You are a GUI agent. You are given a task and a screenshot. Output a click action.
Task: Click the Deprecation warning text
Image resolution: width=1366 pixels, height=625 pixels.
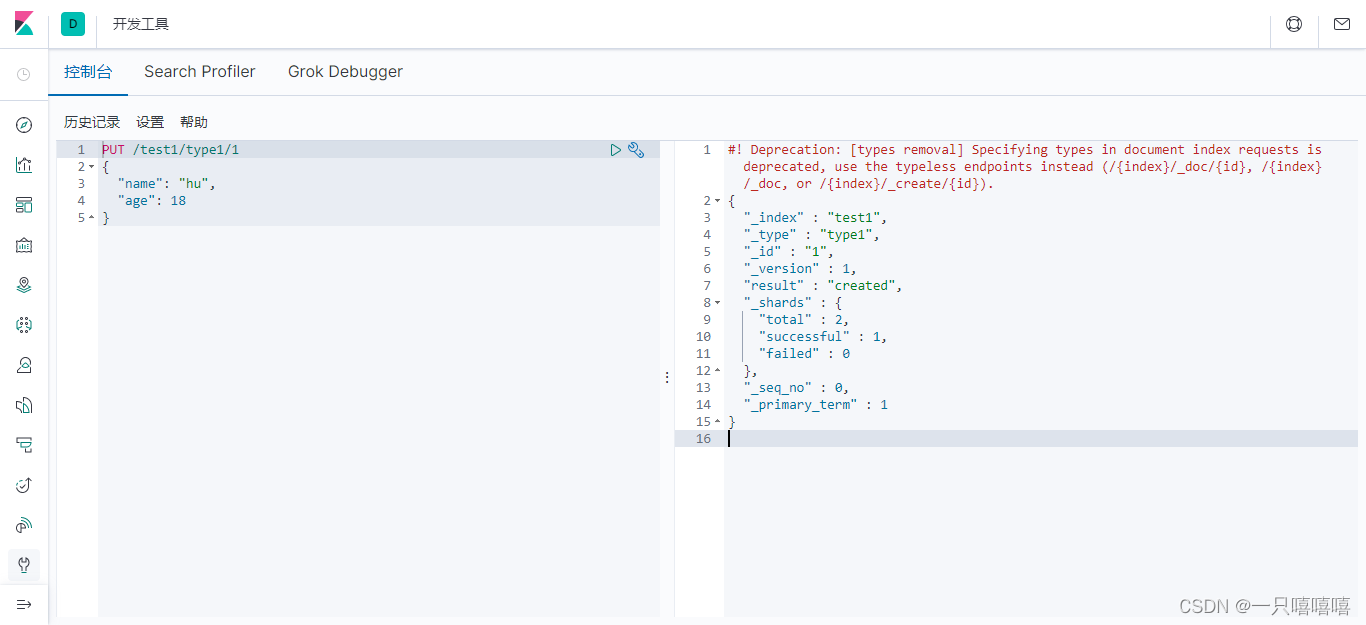pos(1025,167)
